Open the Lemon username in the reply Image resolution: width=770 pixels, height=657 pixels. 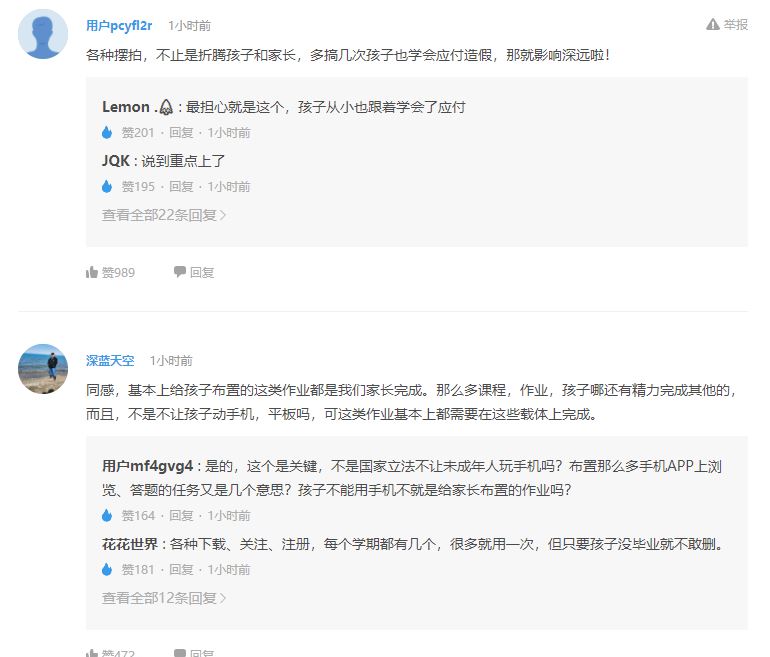pyautogui.click(x=126, y=107)
